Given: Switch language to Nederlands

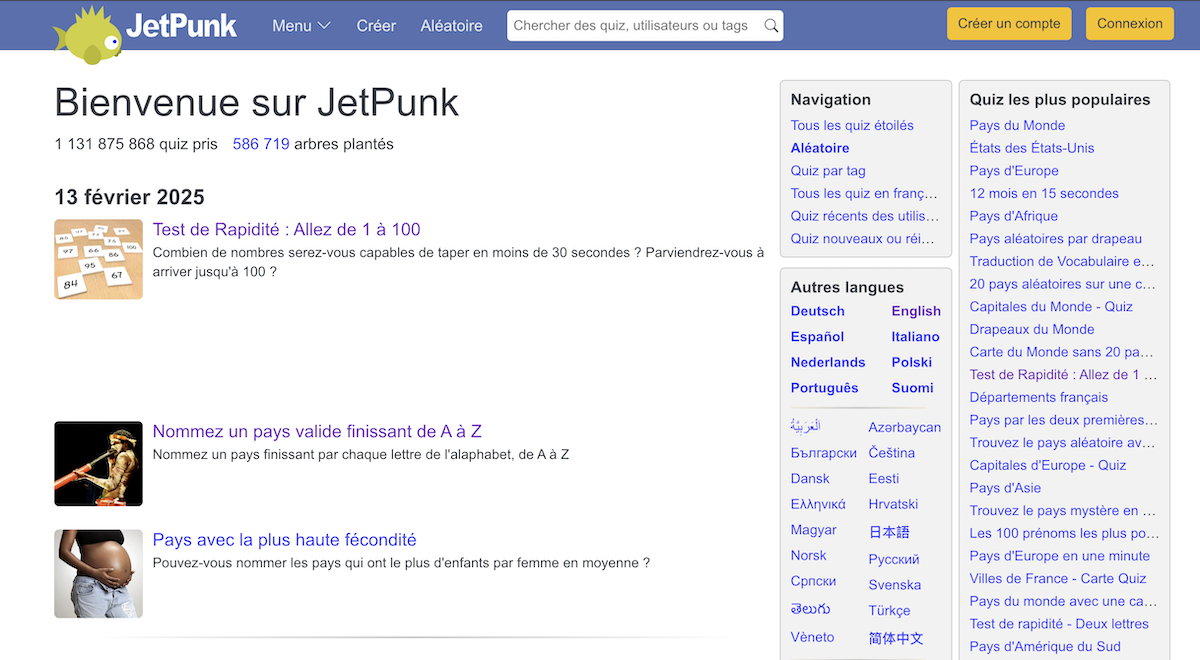Looking at the screenshot, I should tap(828, 362).
